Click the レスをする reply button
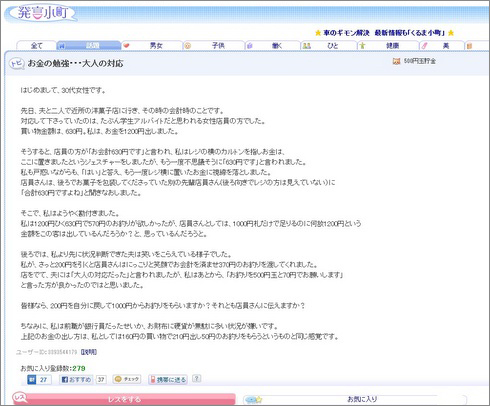 click(x=124, y=399)
